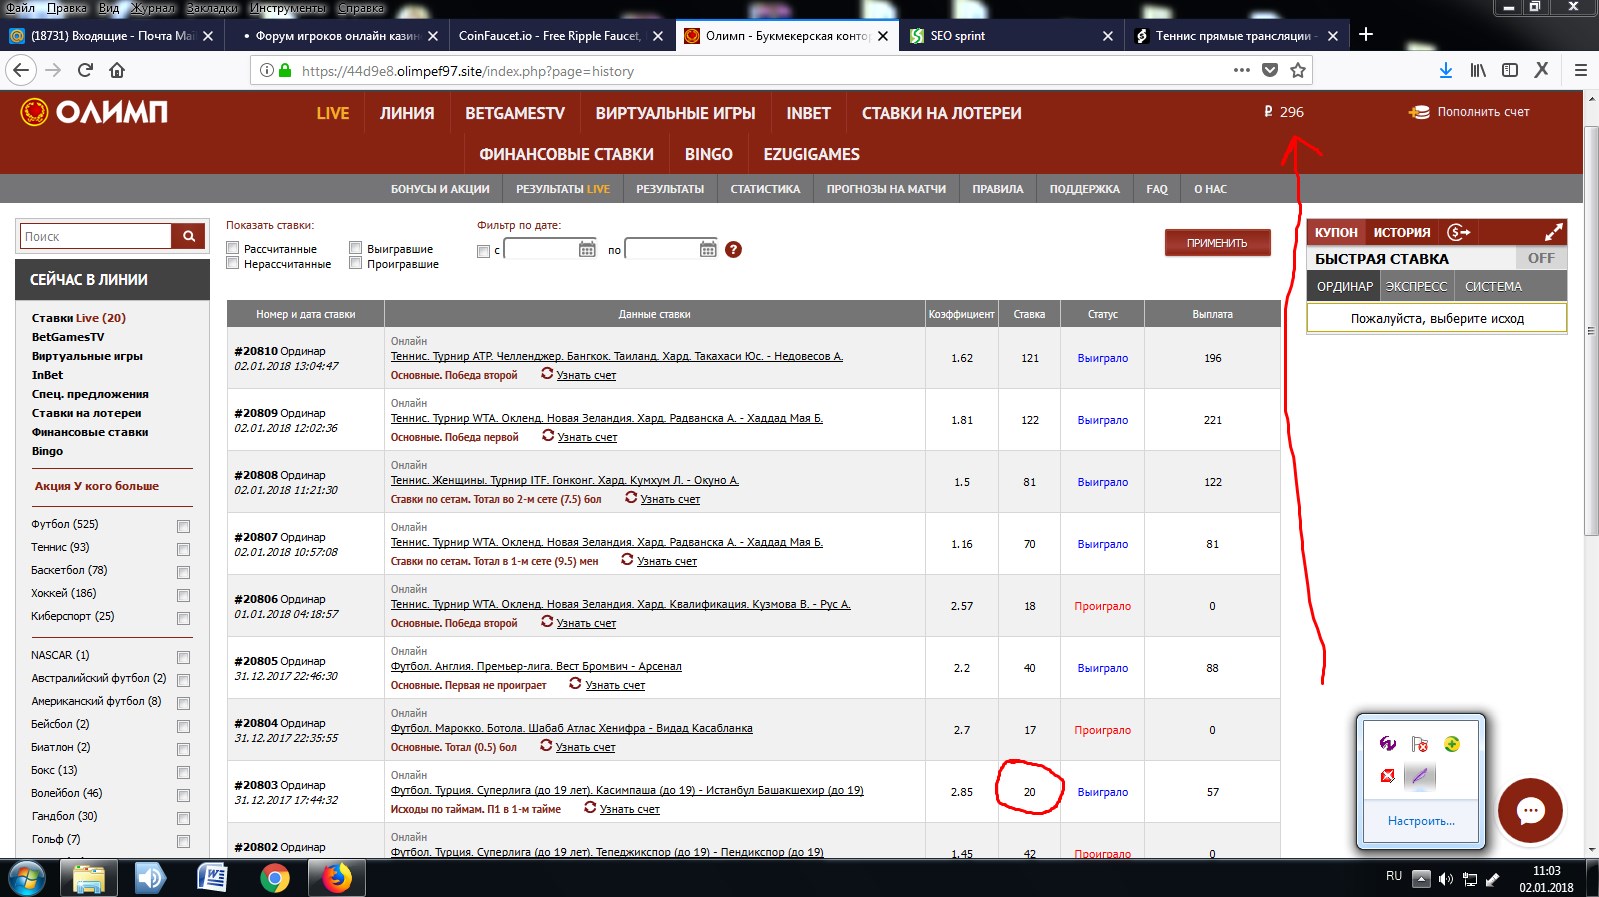Screen dimensions: 1599x897
Task: Open Chrome from the taskbar
Action: click(x=274, y=878)
